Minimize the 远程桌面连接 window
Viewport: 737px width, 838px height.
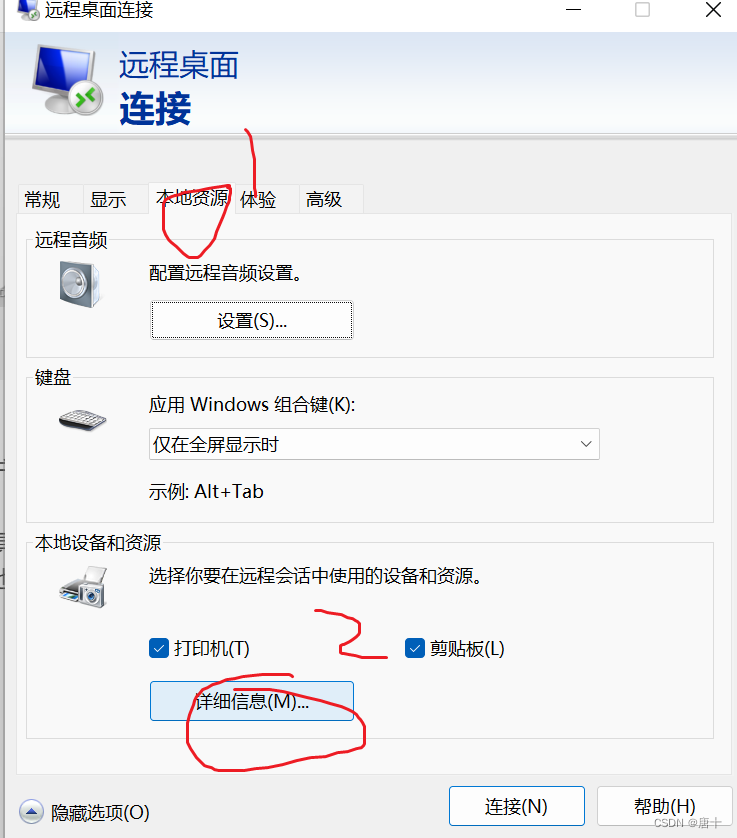pos(573,10)
